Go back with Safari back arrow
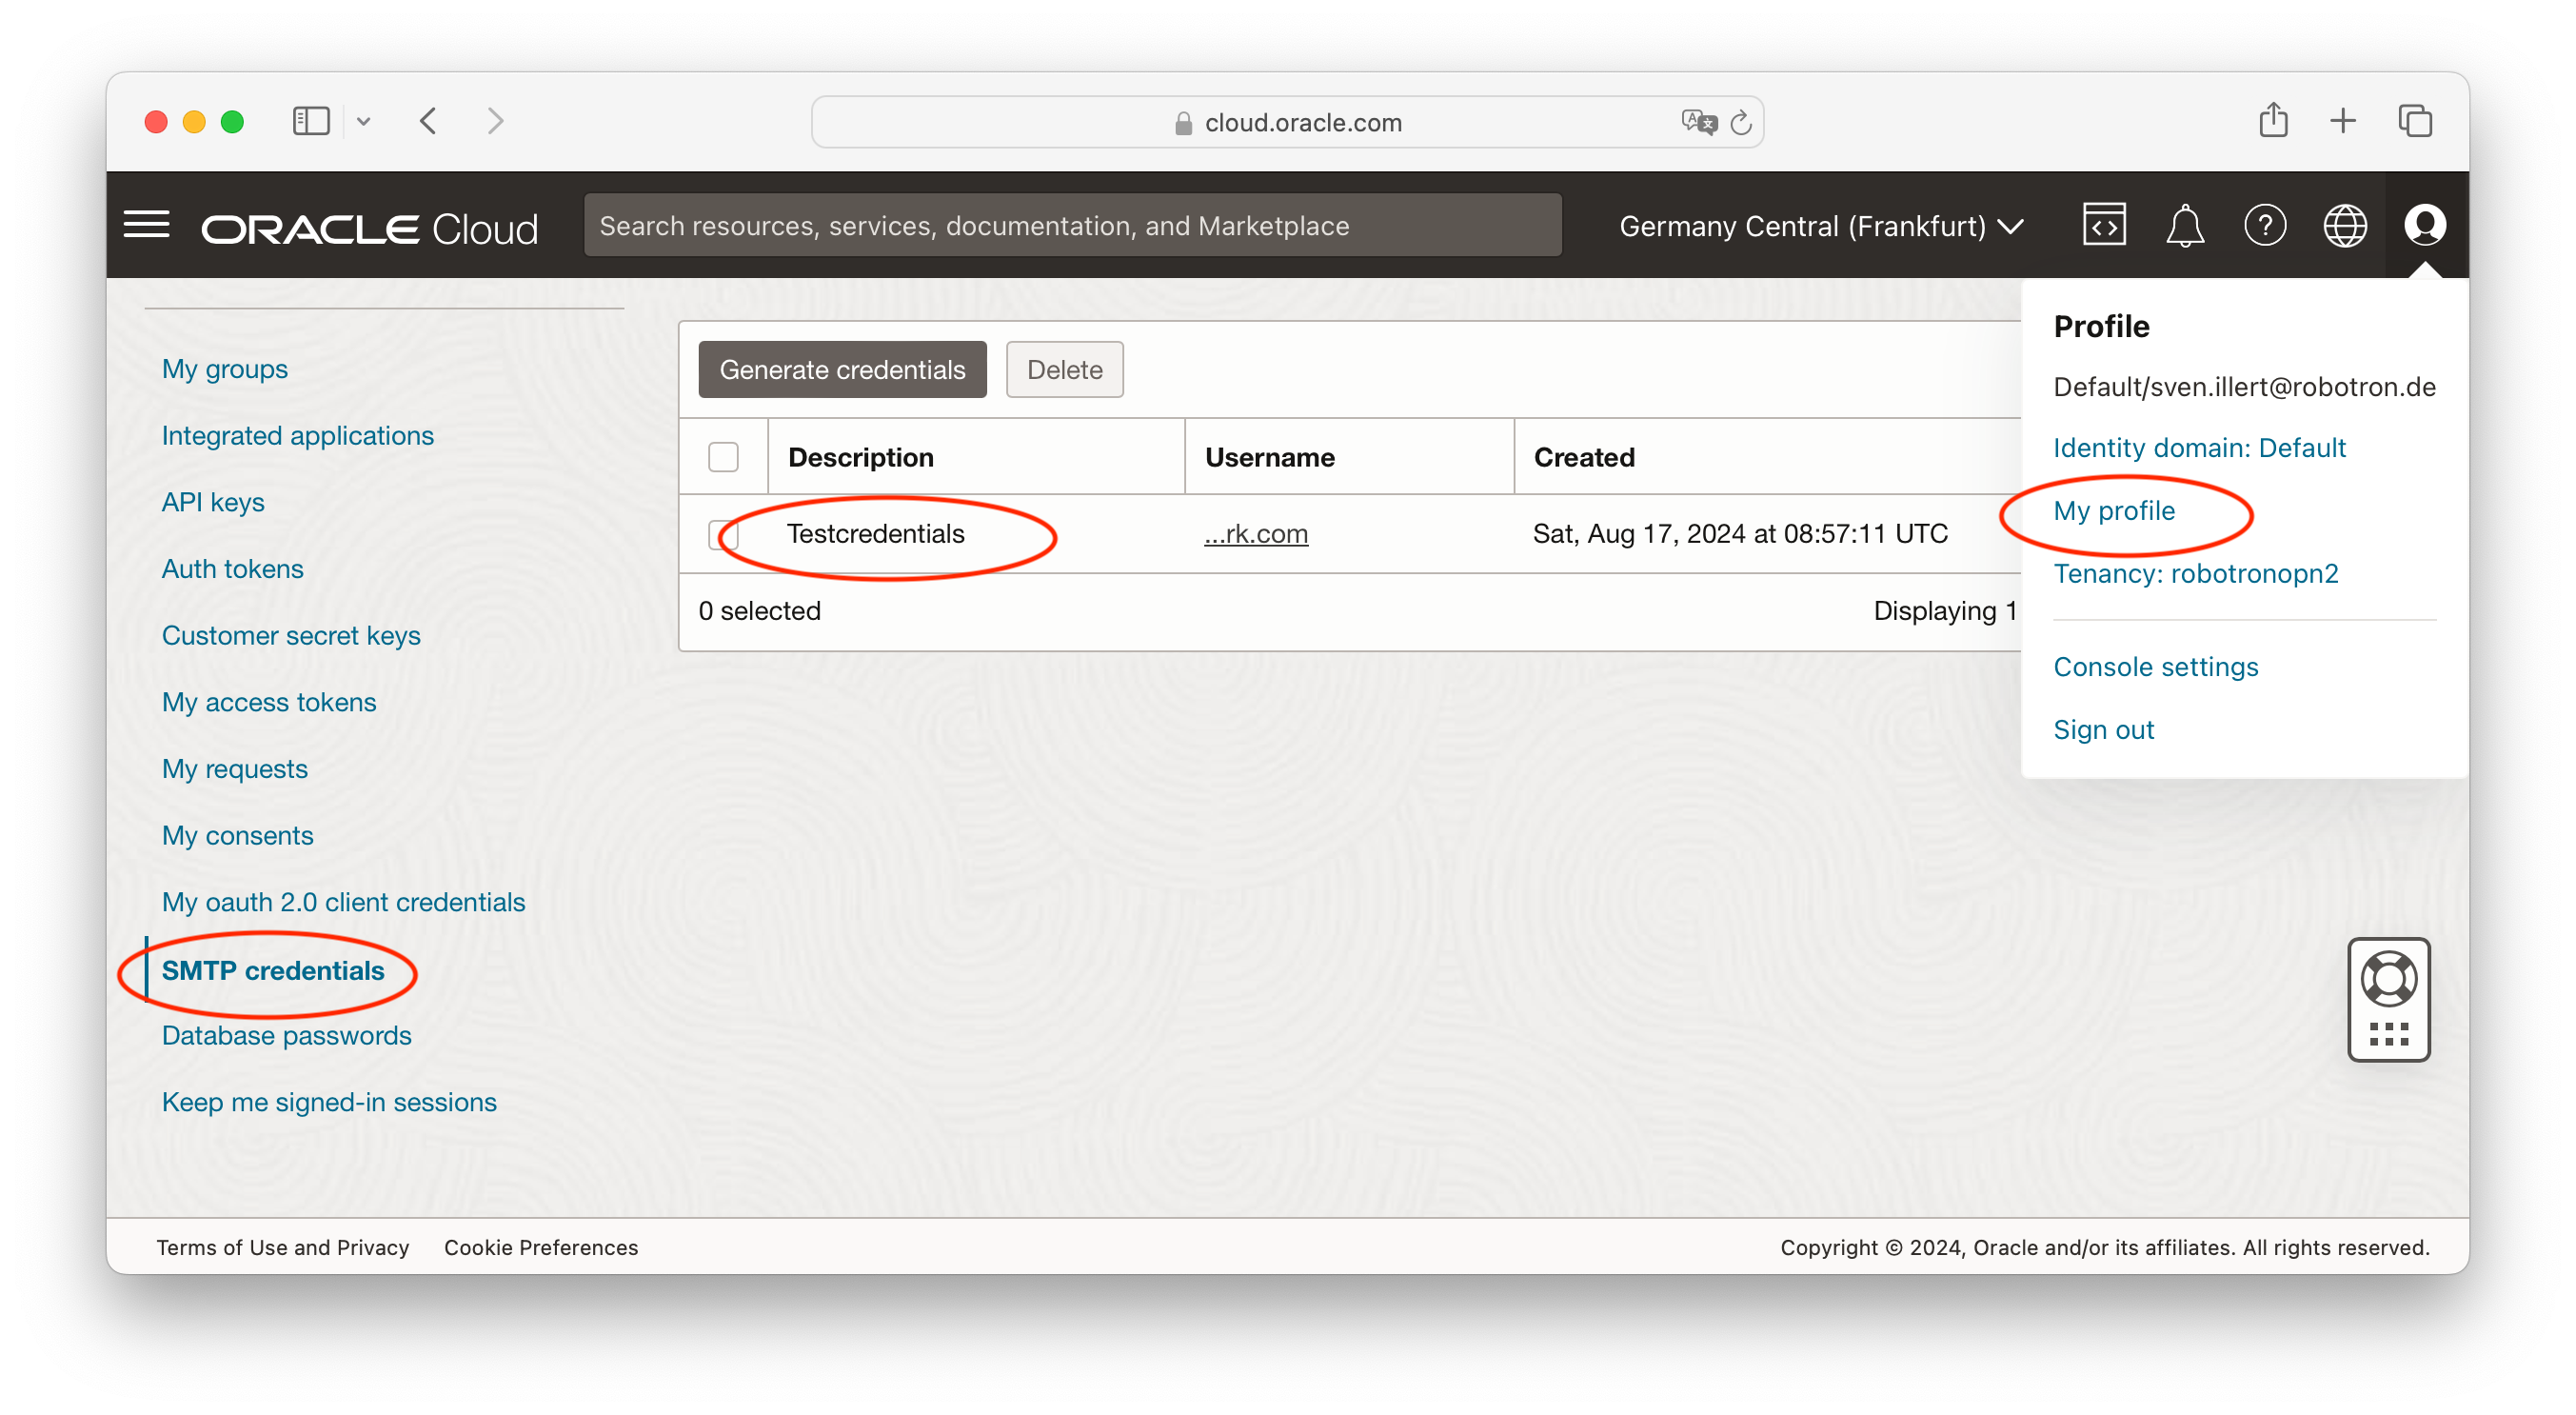Screen dimensions: 2576x1415 (428, 121)
